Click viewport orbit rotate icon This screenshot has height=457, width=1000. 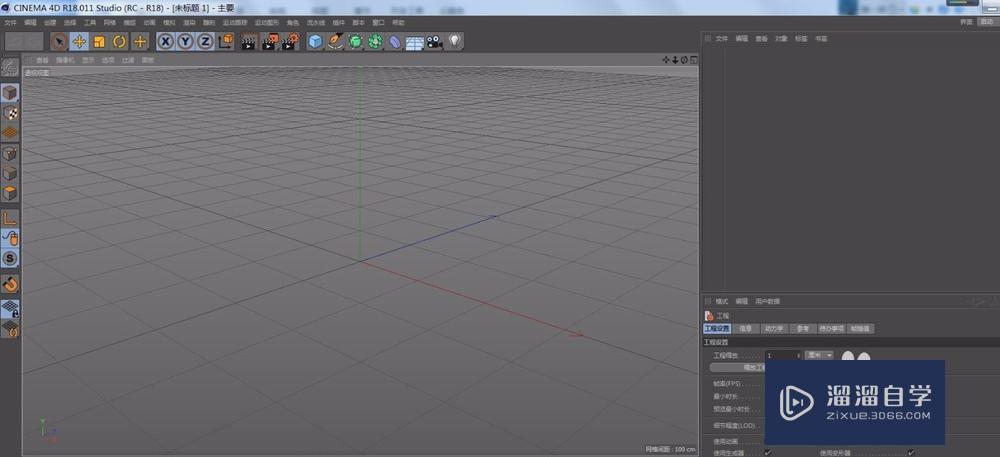(684, 60)
